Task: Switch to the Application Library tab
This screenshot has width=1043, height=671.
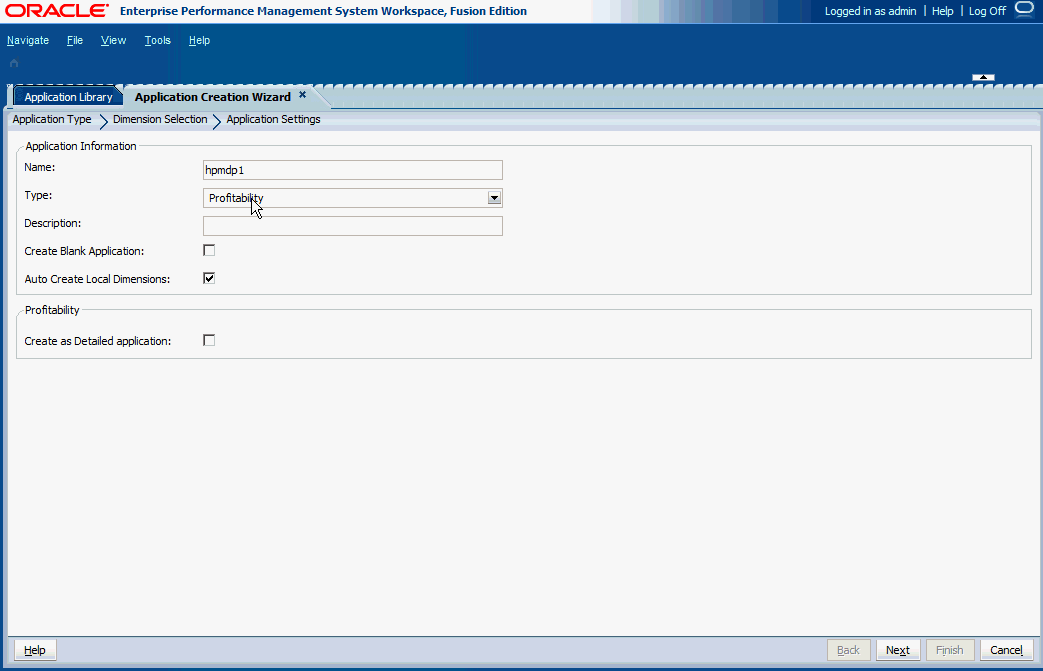Action: click(x=69, y=97)
